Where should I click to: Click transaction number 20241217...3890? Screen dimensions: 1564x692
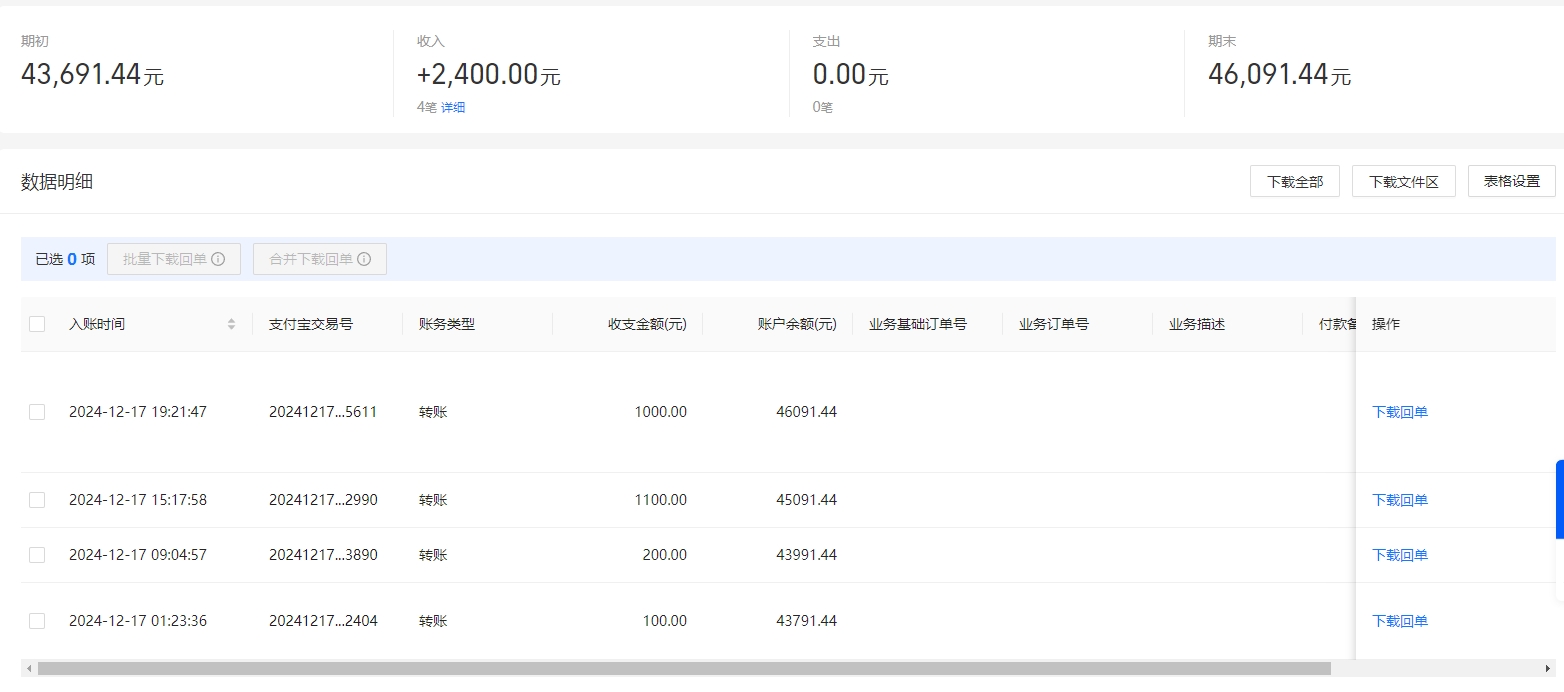point(323,555)
